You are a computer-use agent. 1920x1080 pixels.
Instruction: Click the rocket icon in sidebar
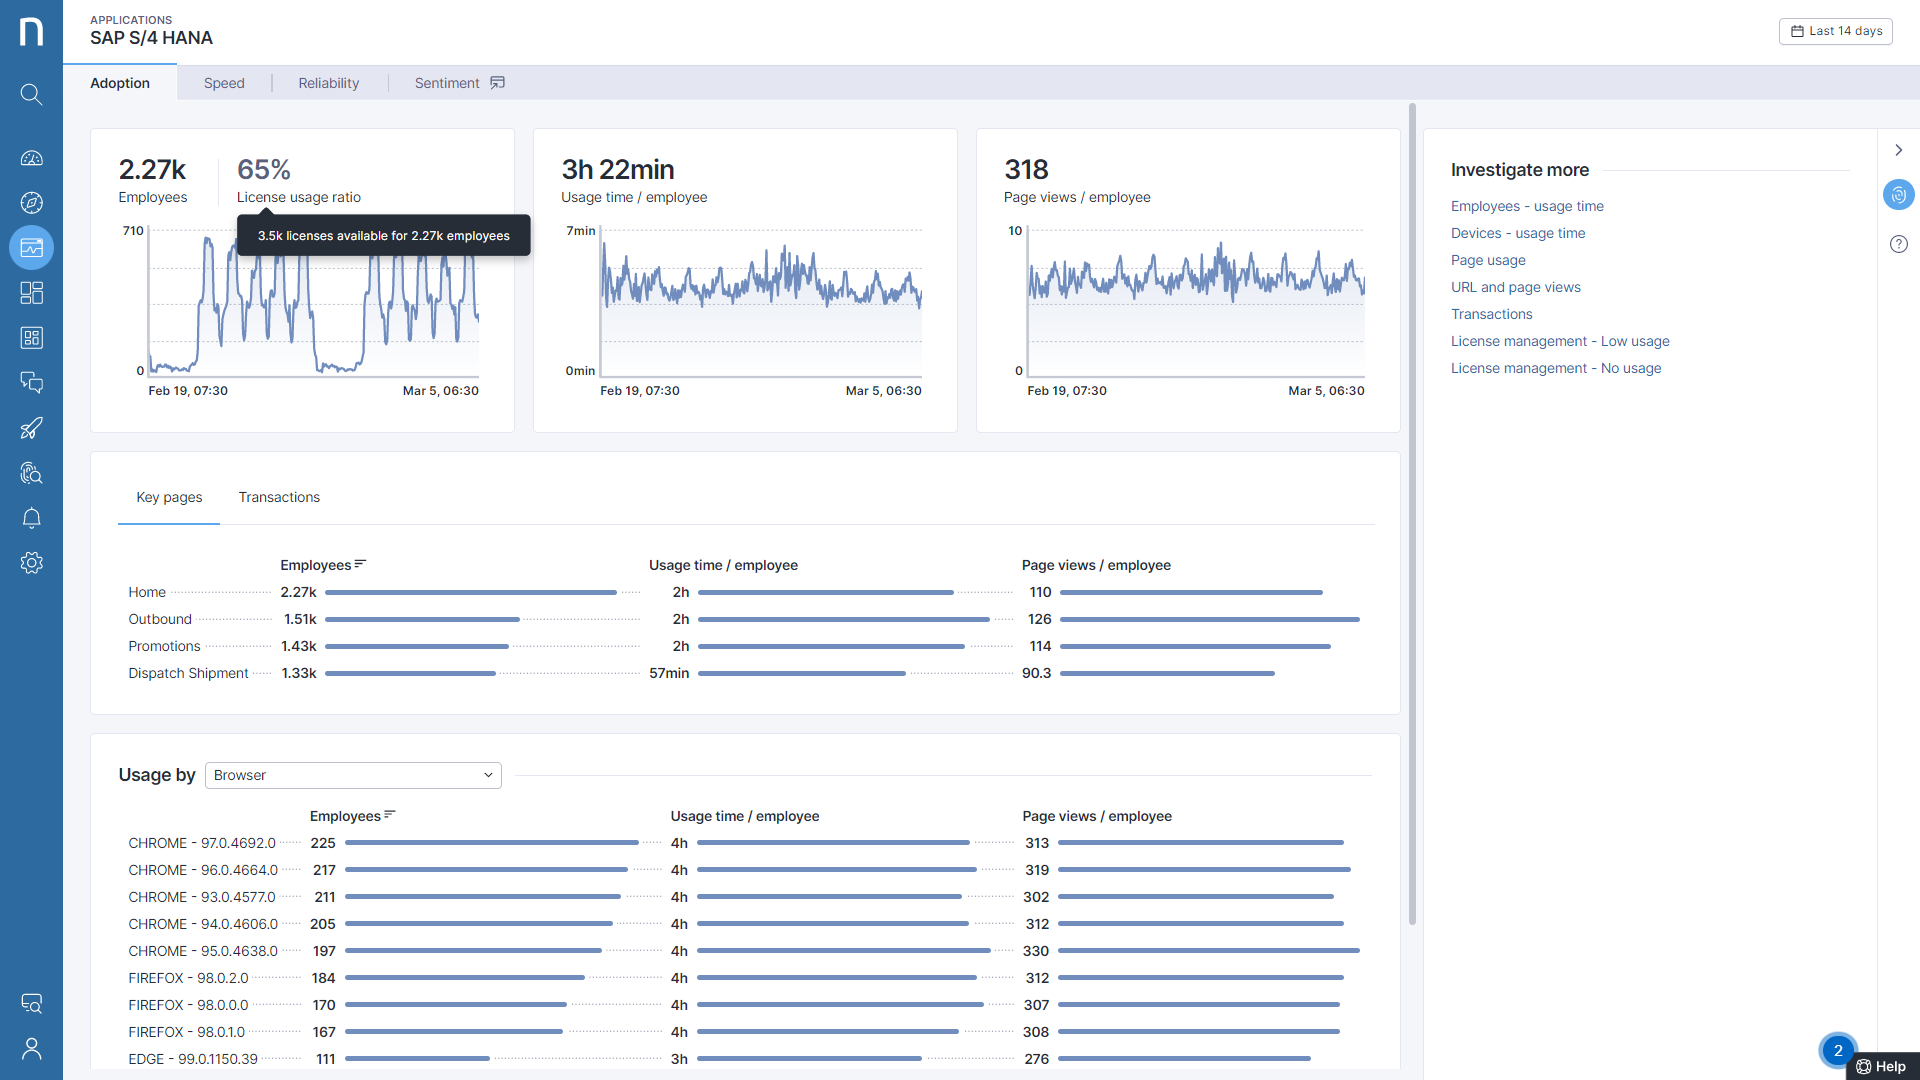click(31, 428)
